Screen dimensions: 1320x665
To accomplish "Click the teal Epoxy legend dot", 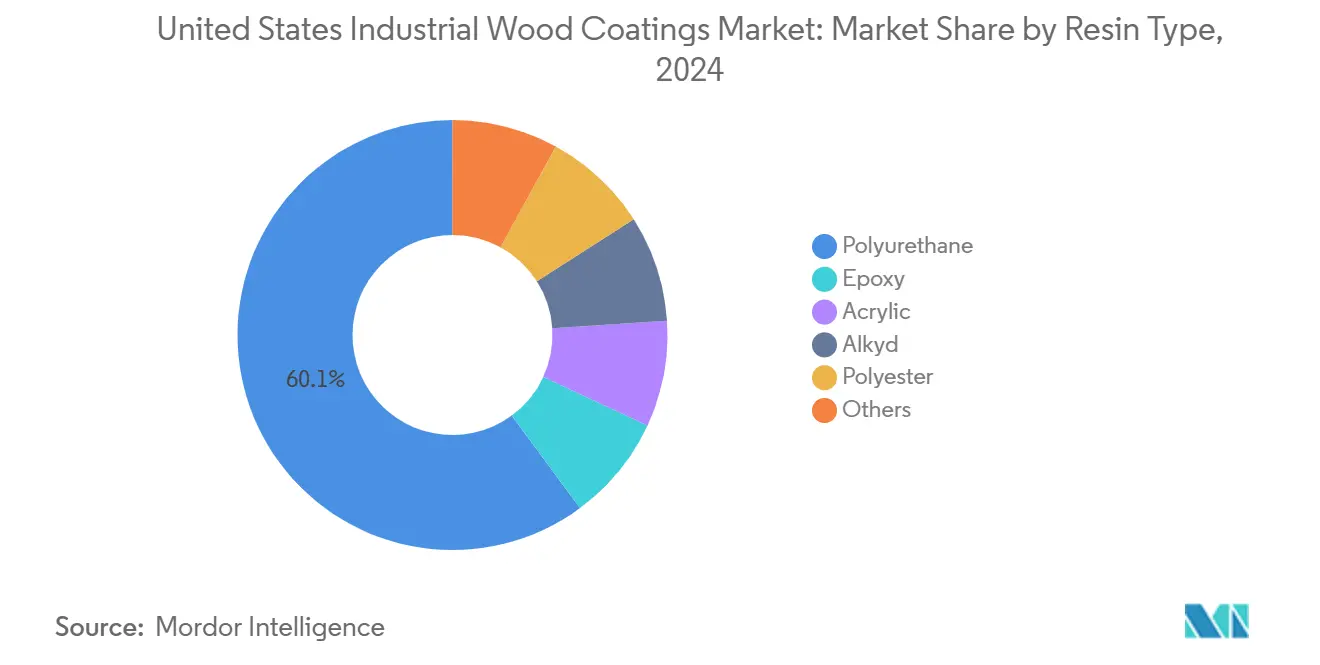I will tap(823, 278).
